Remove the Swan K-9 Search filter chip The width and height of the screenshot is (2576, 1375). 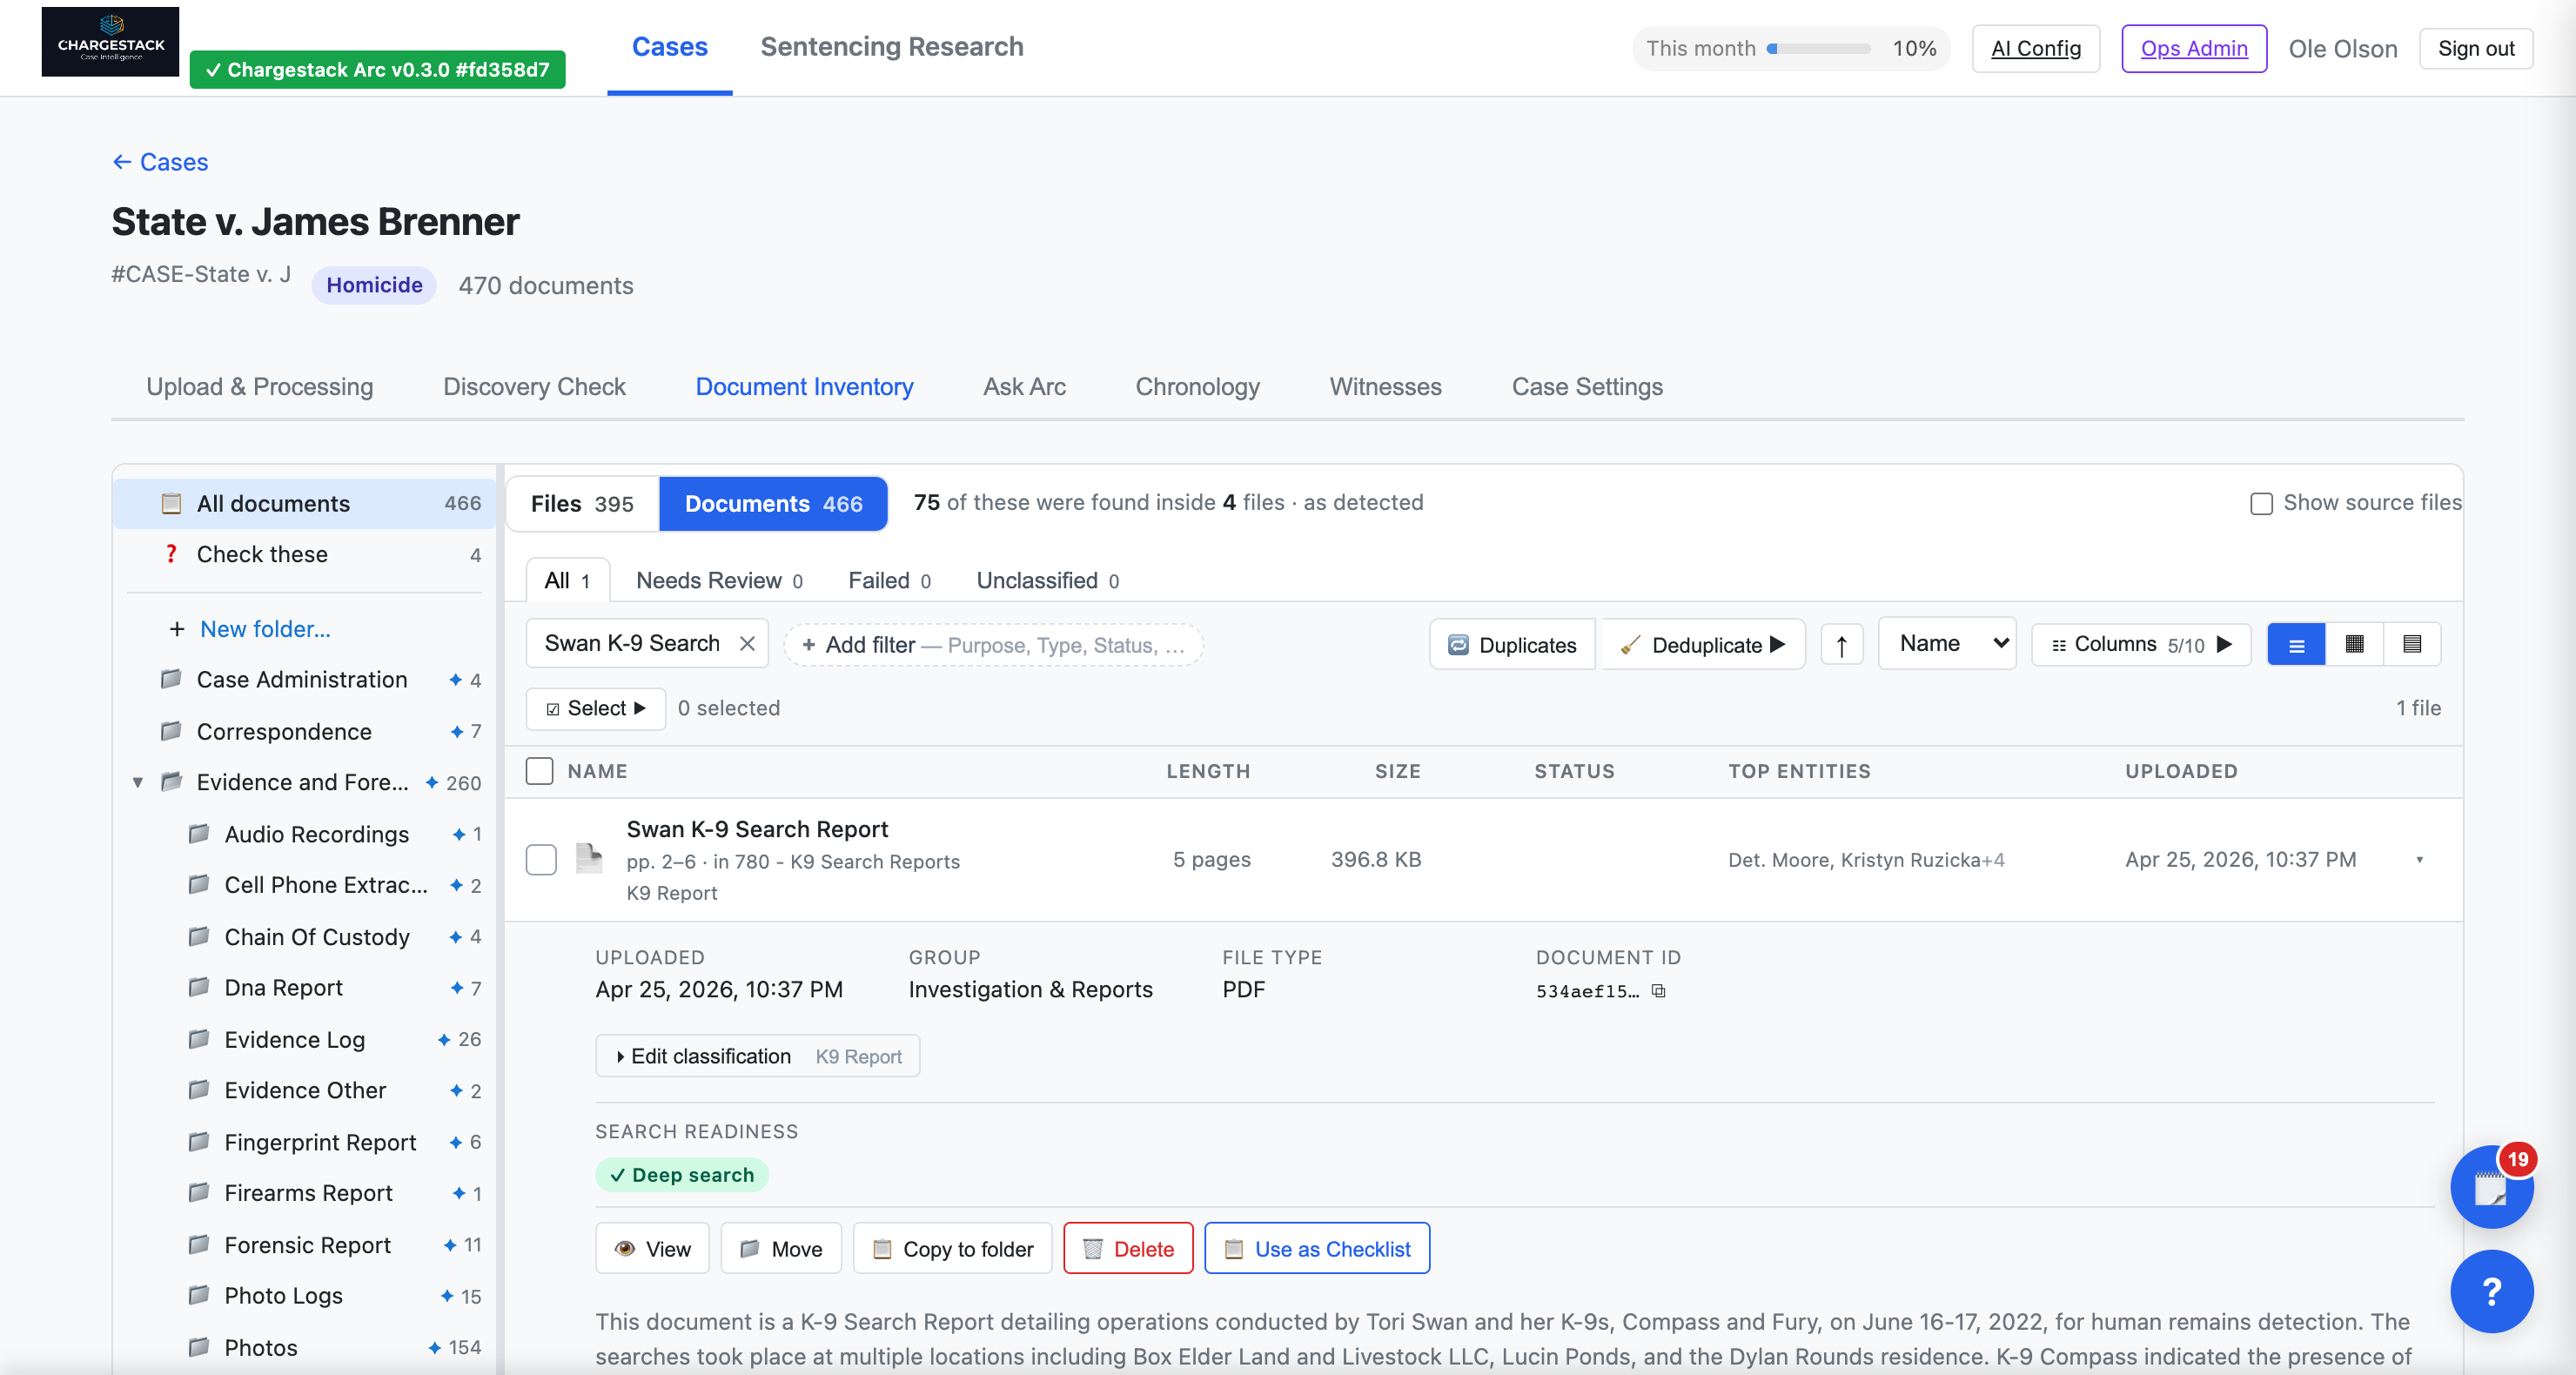click(747, 643)
